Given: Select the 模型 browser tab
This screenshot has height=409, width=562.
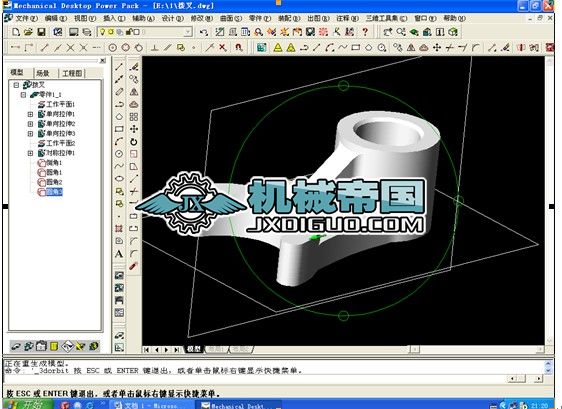Looking at the screenshot, I should (17, 72).
